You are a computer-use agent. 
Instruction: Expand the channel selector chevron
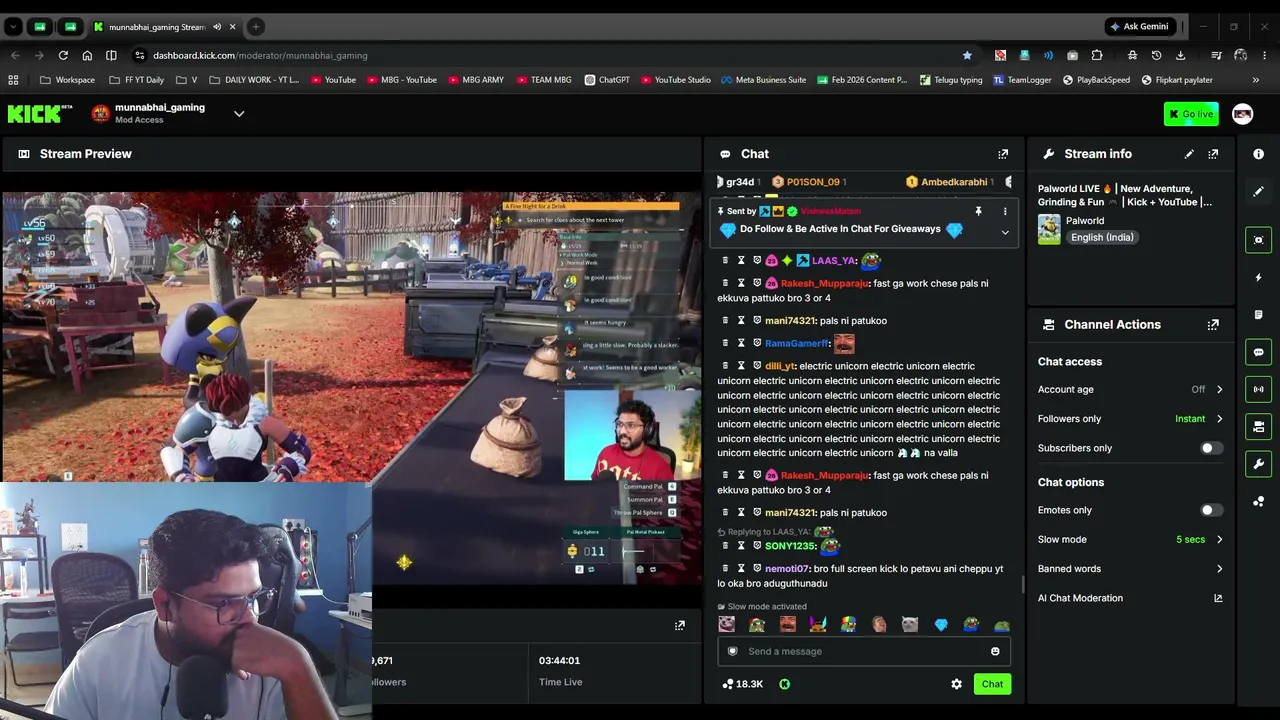click(x=239, y=114)
